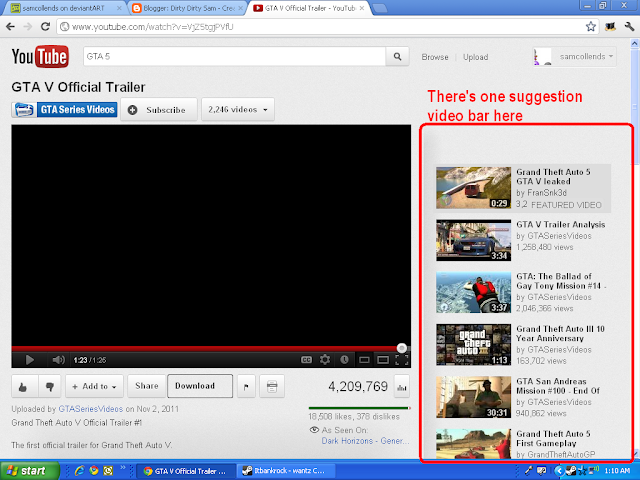
Task: Click the Watch Later clock icon in the player
Action: point(344,360)
